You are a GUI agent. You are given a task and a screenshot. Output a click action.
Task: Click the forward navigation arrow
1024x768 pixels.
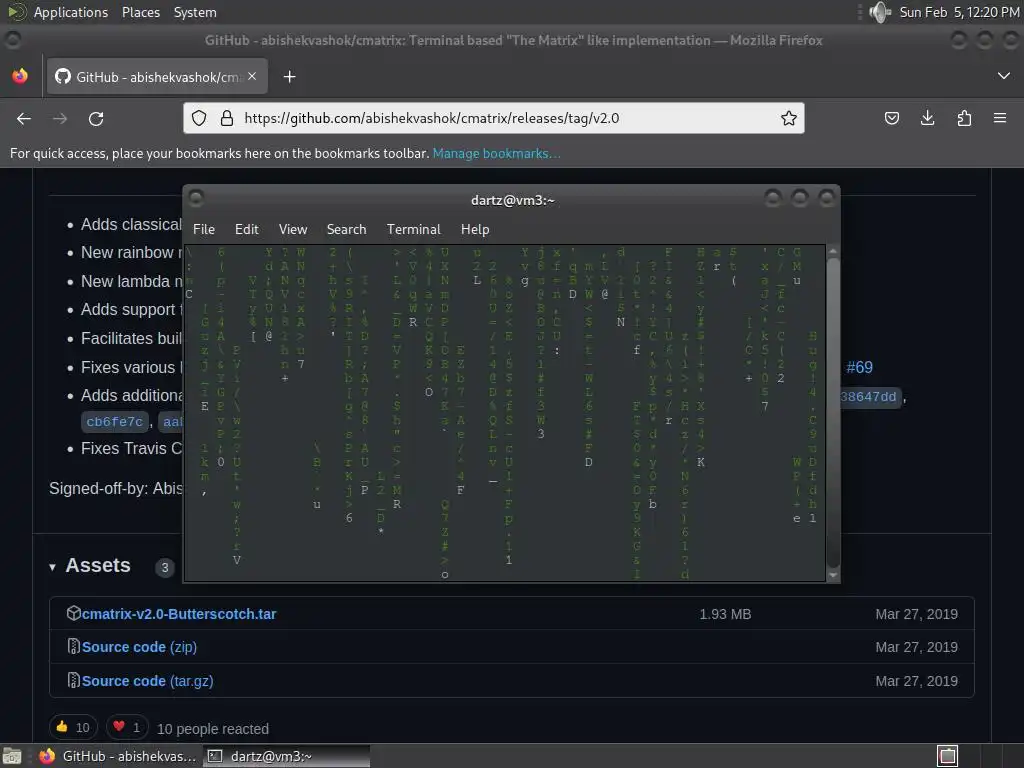(60, 119)
